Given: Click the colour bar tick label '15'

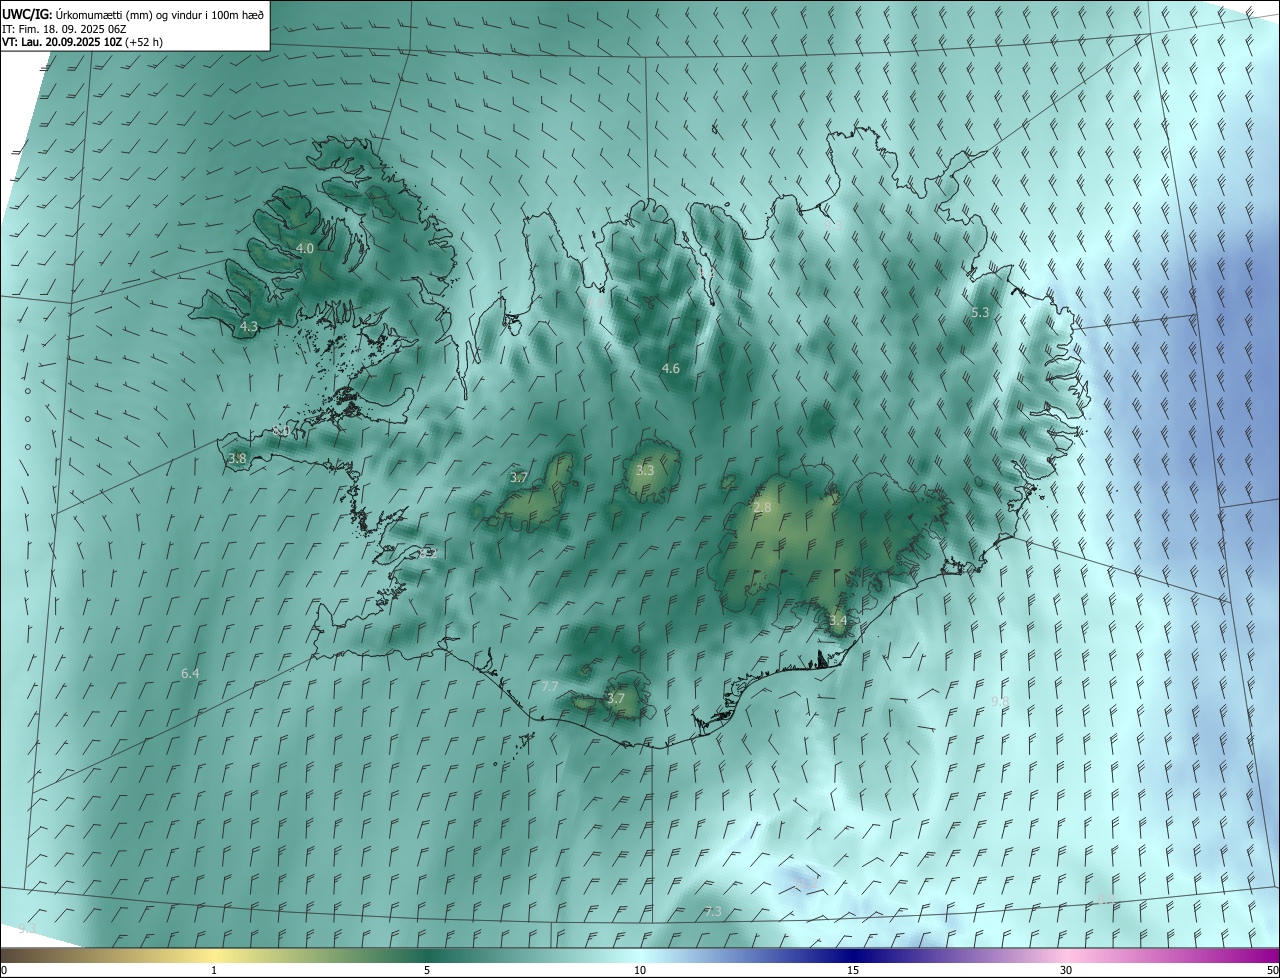Looking at the screenshot, I should pos(853,971).
